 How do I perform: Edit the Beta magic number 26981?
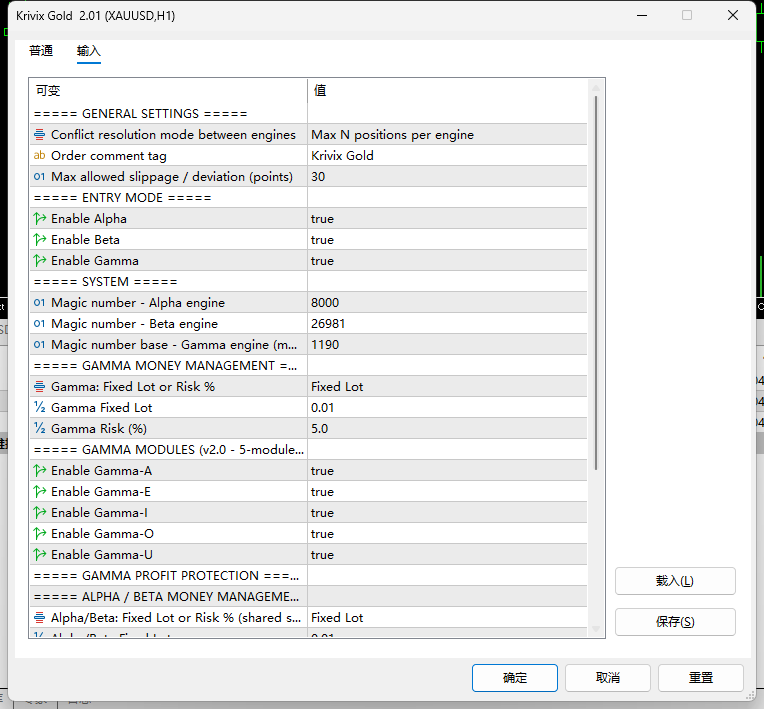(447, 324)
